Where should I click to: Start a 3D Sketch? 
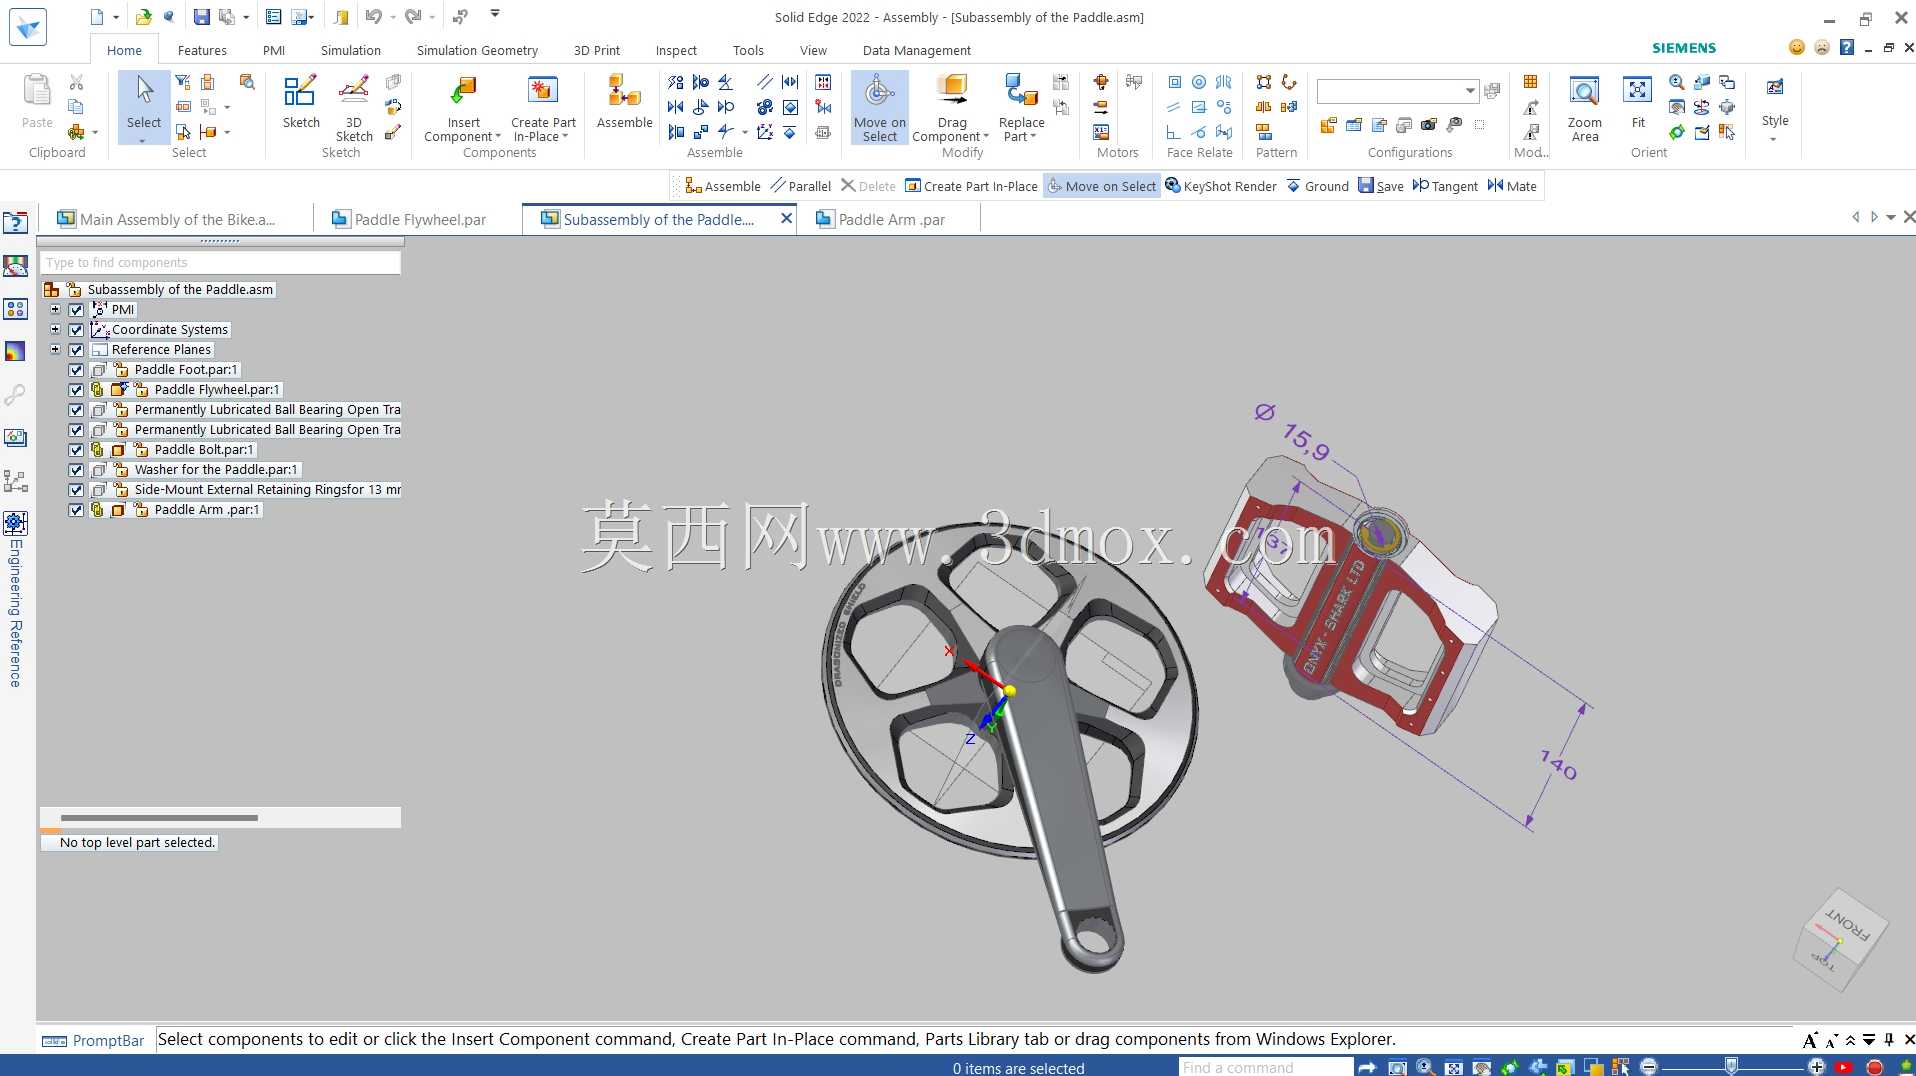(354, 108)
